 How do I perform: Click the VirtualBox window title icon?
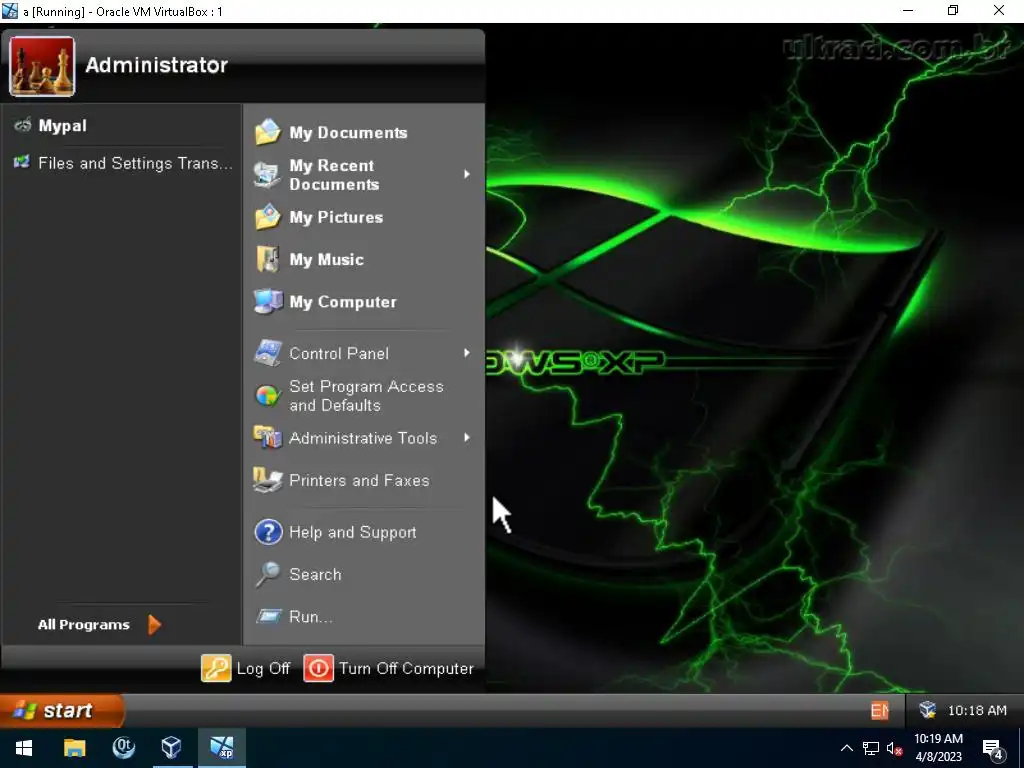coord(10,10)
